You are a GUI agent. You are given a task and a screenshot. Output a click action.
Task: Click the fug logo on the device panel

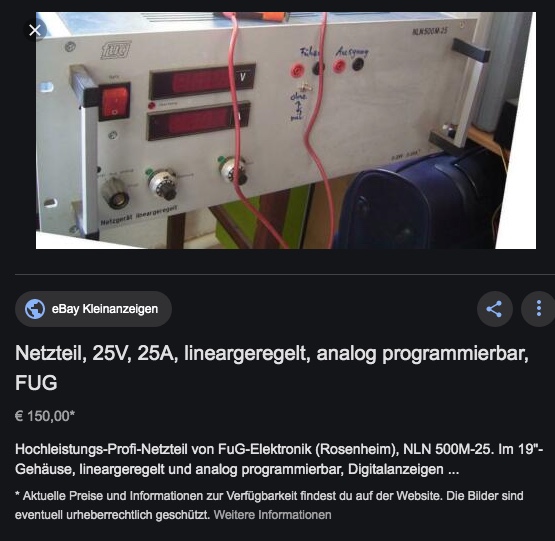click(116, 50)
